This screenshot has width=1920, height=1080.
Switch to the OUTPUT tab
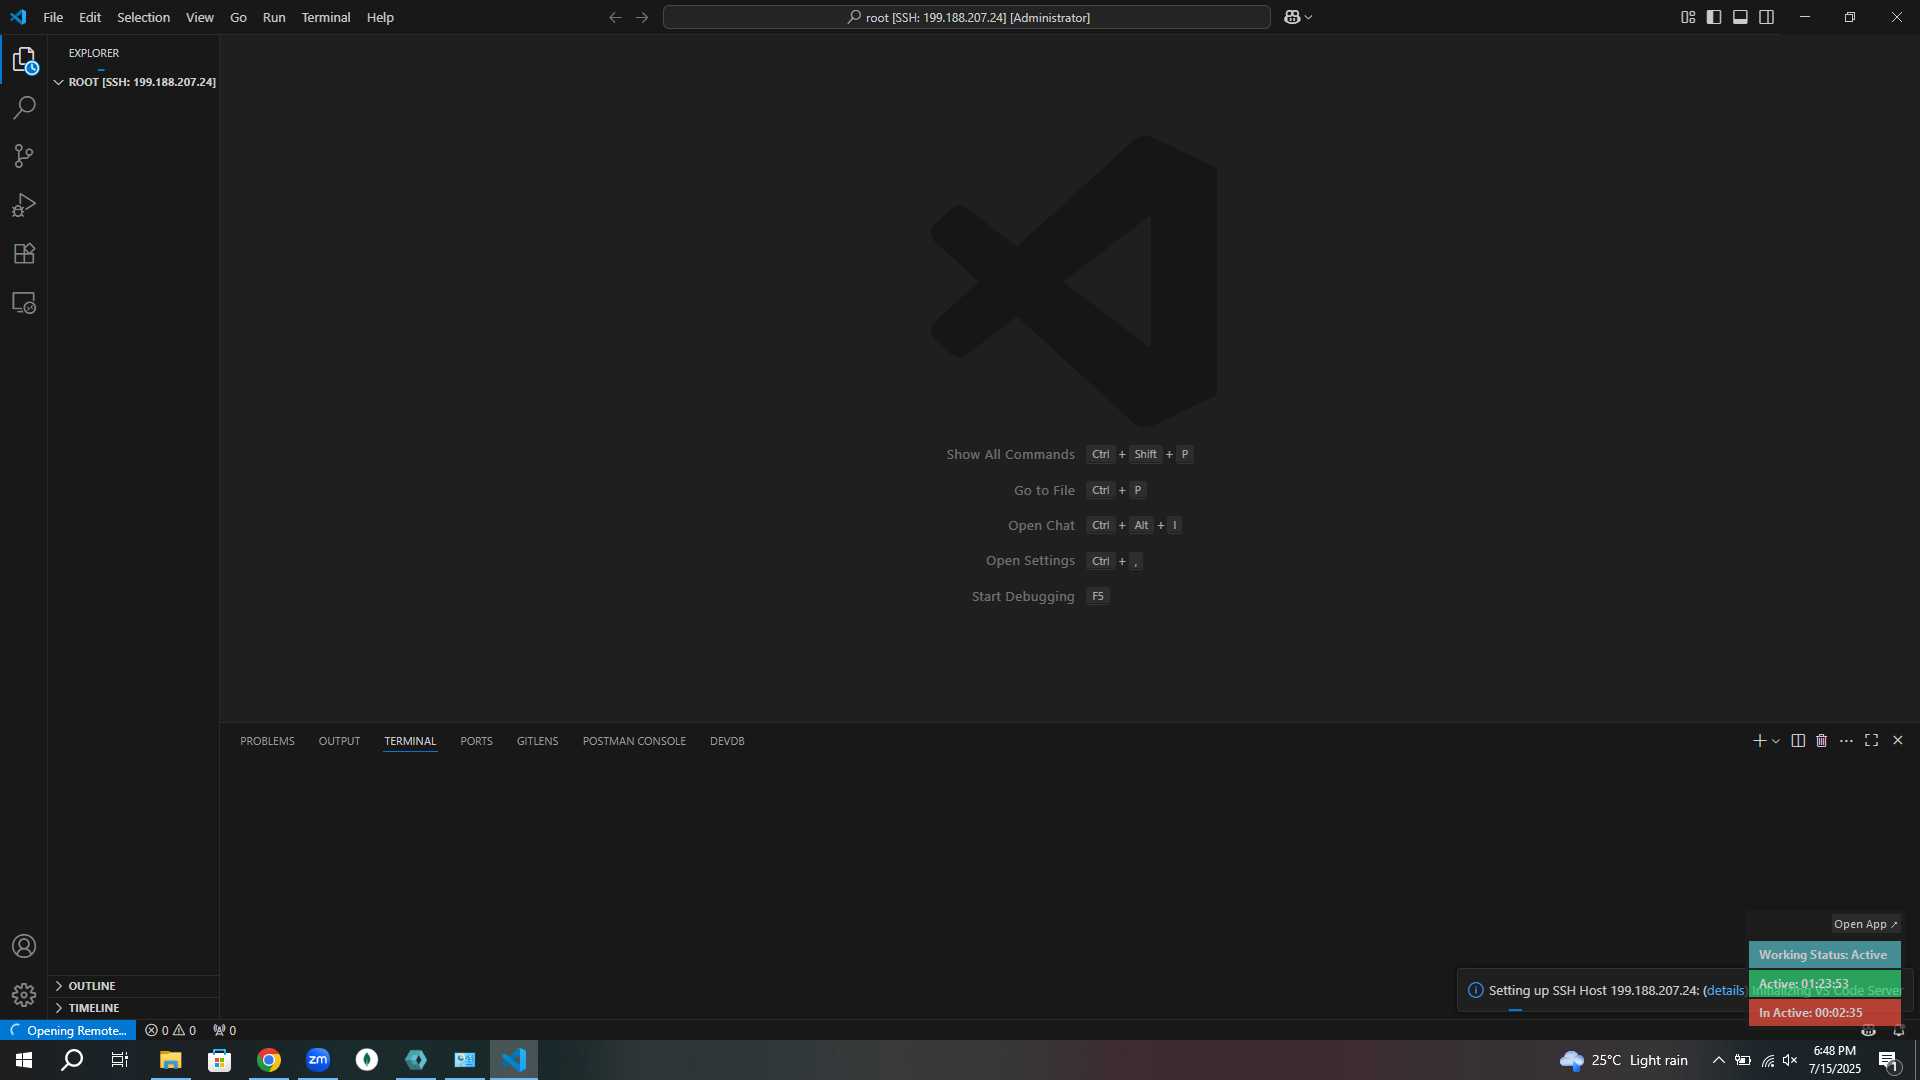click(339, 741)
